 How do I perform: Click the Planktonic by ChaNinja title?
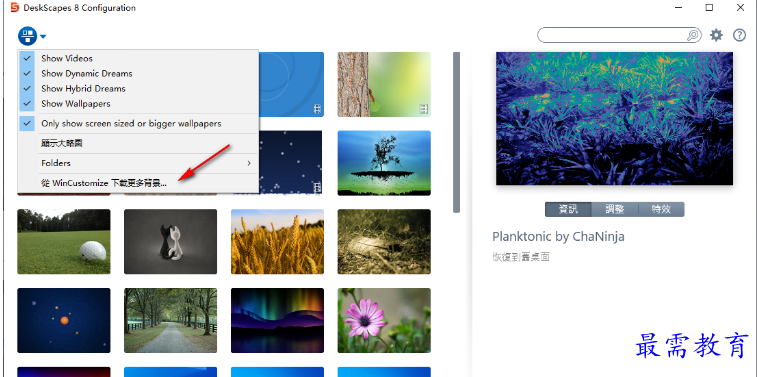tap(559, 237)
